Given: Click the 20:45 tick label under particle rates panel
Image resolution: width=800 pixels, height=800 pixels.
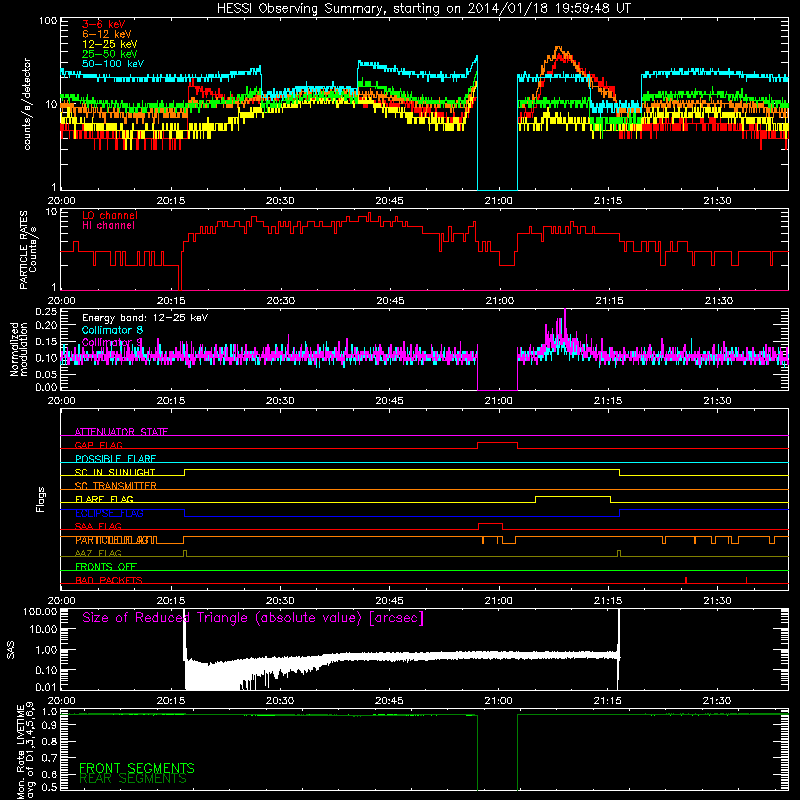Looking at the screenshot, I should 390,301.
